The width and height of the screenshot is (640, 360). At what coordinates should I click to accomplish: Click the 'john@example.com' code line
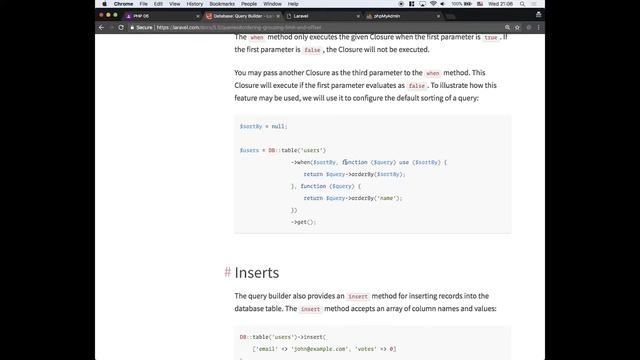coord(324,349)
